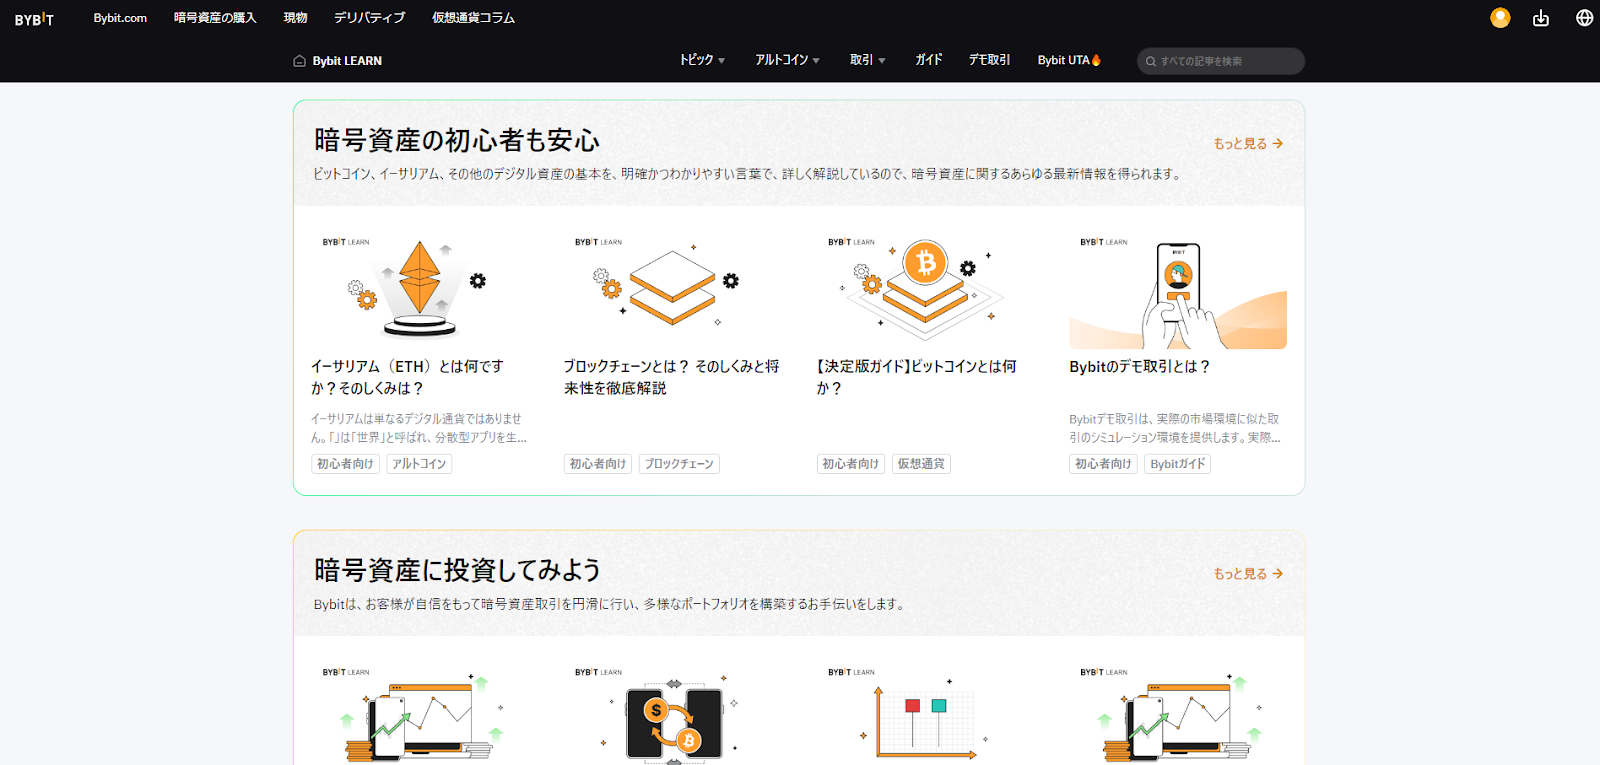The width and height of the screenshot is (1600, 765).
Task: Open article 【決定版ガイド】ビットコインとは何か？
Action: point(916,377)
